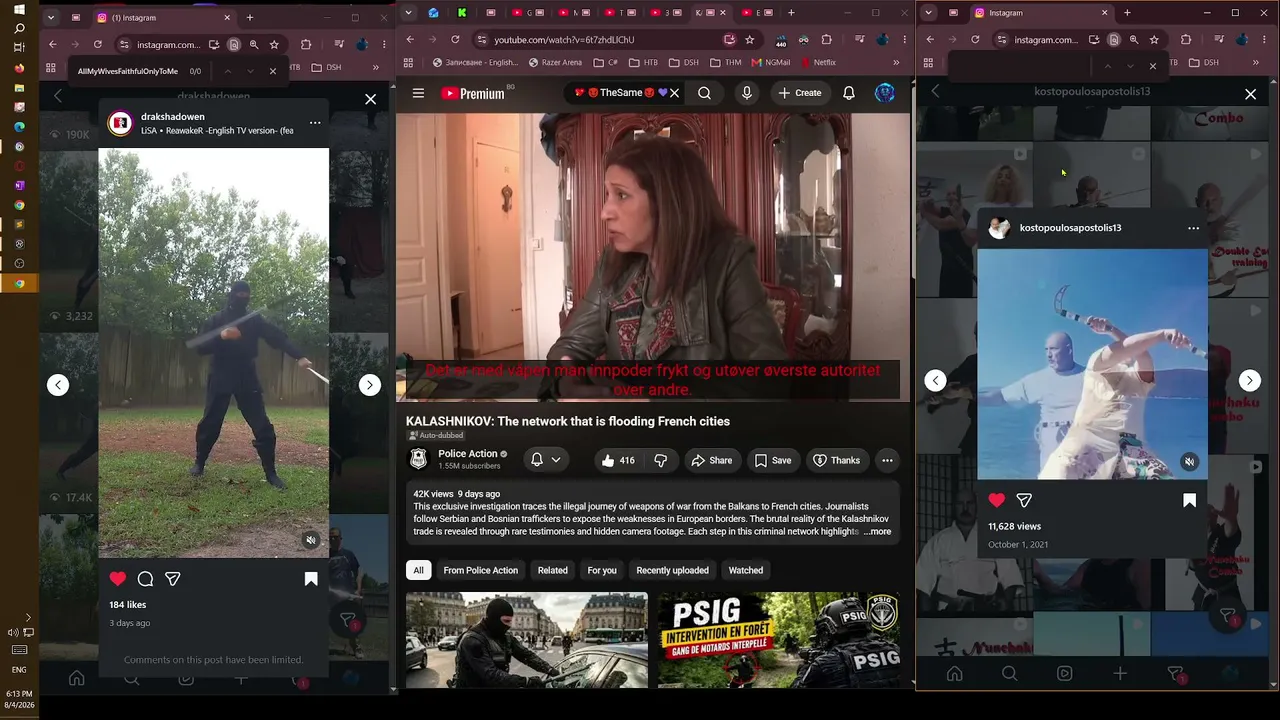
Task: Open Instagram Home in the right window
Action: coord(955,674)
